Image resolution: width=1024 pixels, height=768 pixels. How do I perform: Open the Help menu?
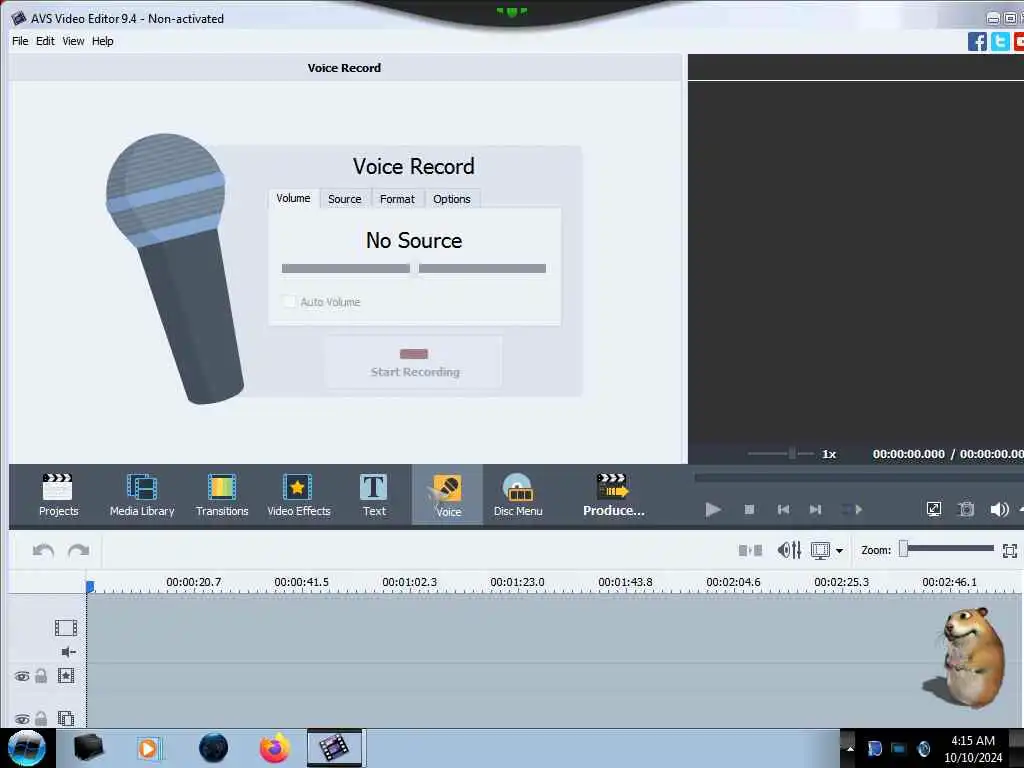103,40
